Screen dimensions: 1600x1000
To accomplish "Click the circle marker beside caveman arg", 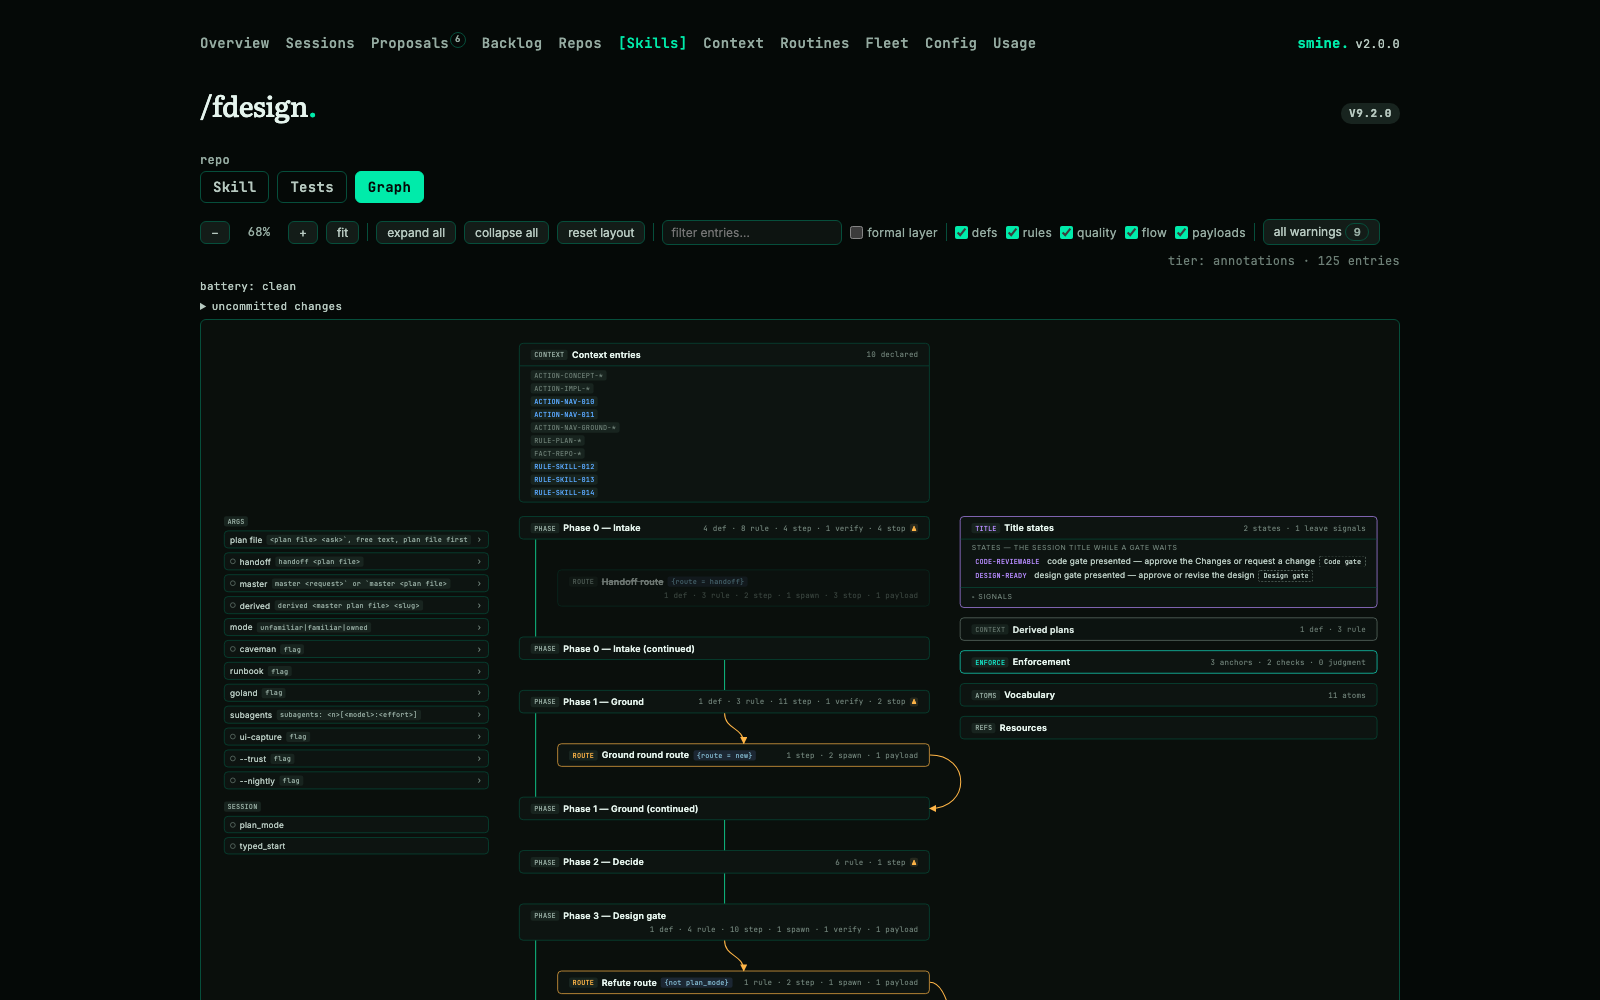I will point(233,649).
